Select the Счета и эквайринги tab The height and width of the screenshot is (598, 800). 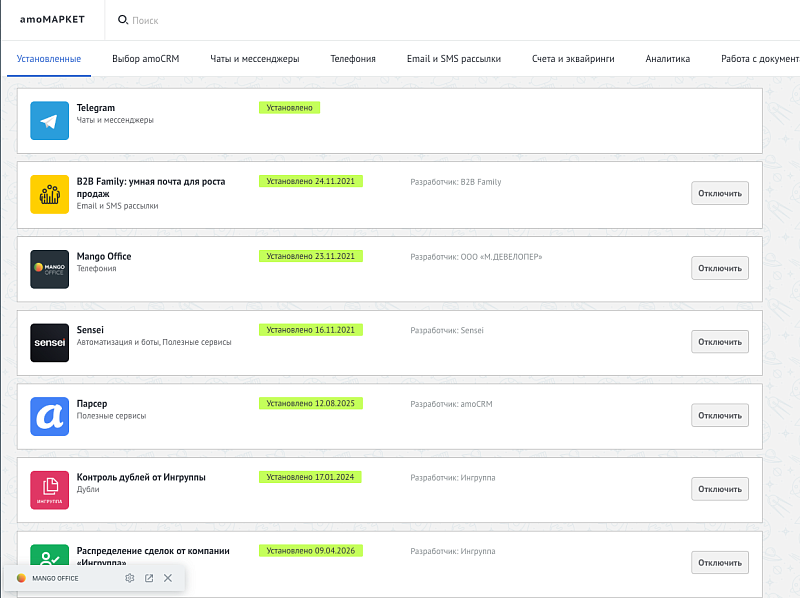573,59
